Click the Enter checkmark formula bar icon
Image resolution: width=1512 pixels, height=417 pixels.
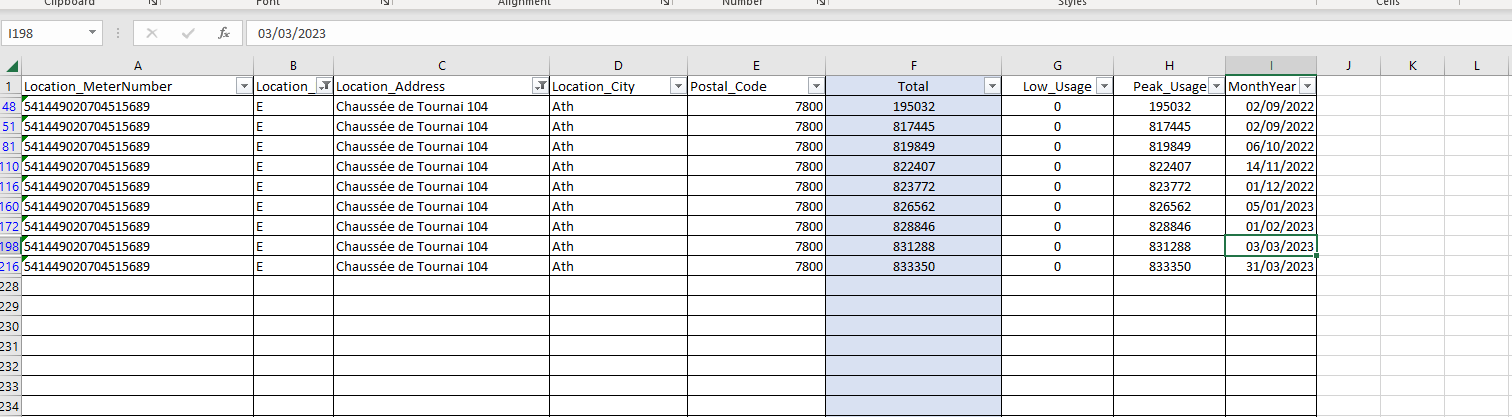[188, 33]
